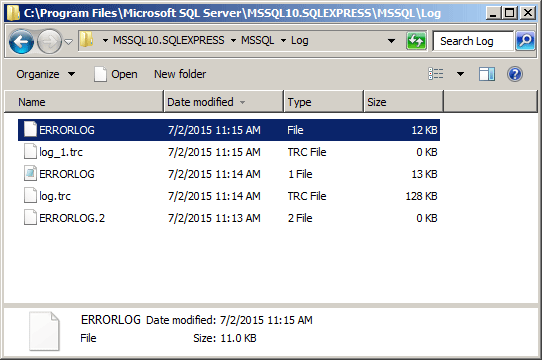The width and height of the screenshot is (542, 360).
Task: Click the 128 KB size value
Action: point(421,196)
